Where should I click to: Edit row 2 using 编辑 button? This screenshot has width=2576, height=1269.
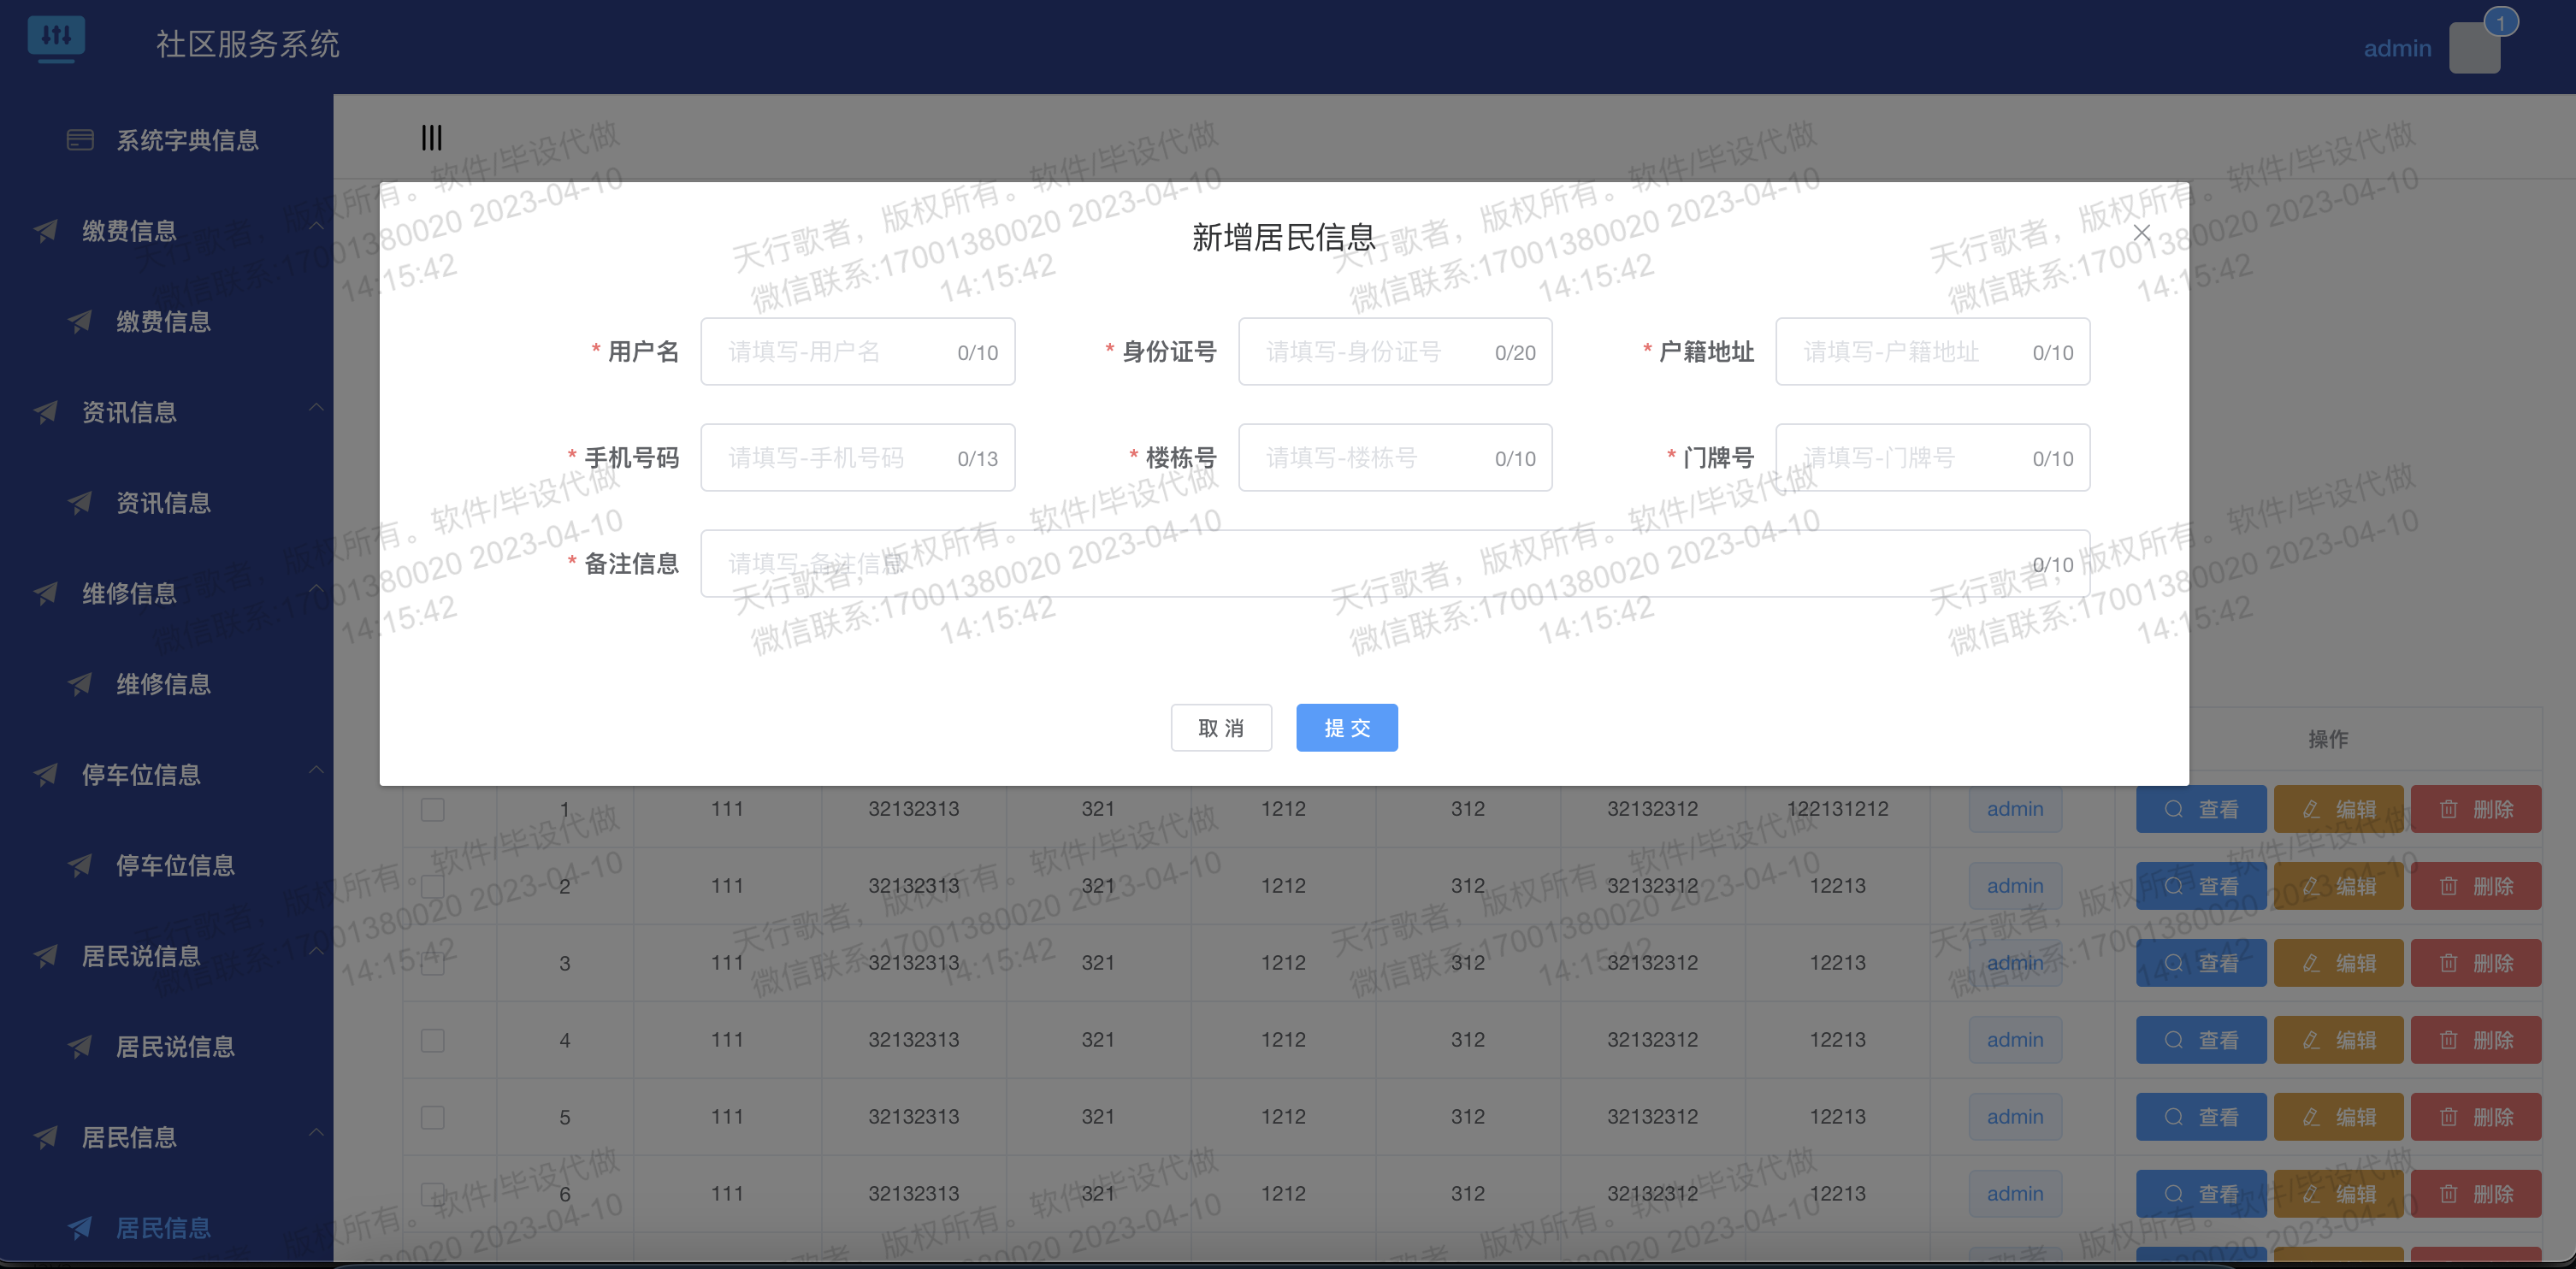[x=2338, y=886]
